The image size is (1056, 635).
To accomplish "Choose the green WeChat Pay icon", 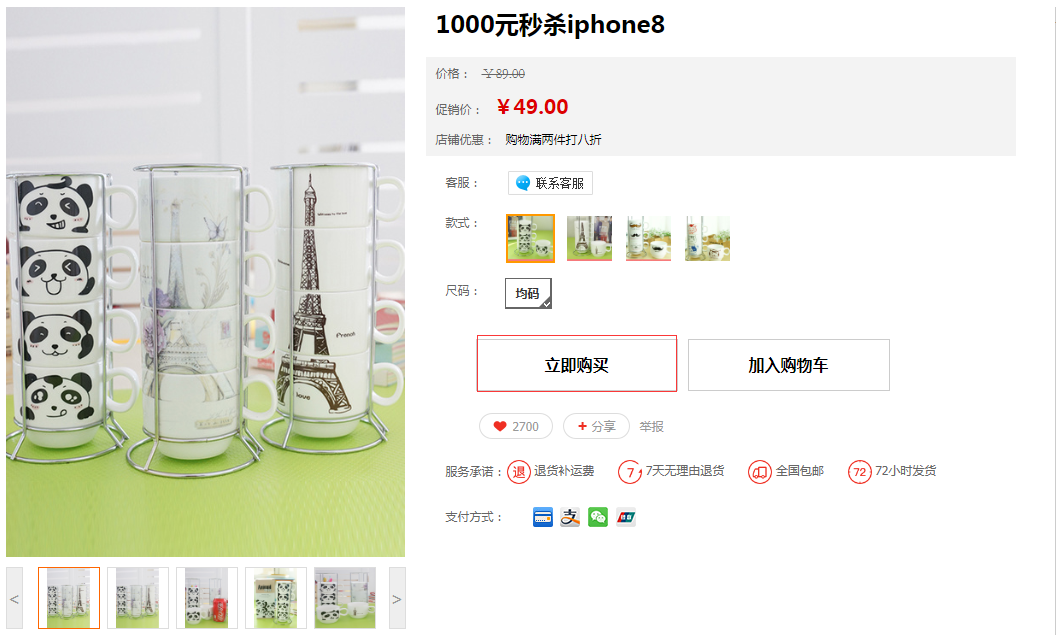I will pyautogui.click(x=597, y=517).
